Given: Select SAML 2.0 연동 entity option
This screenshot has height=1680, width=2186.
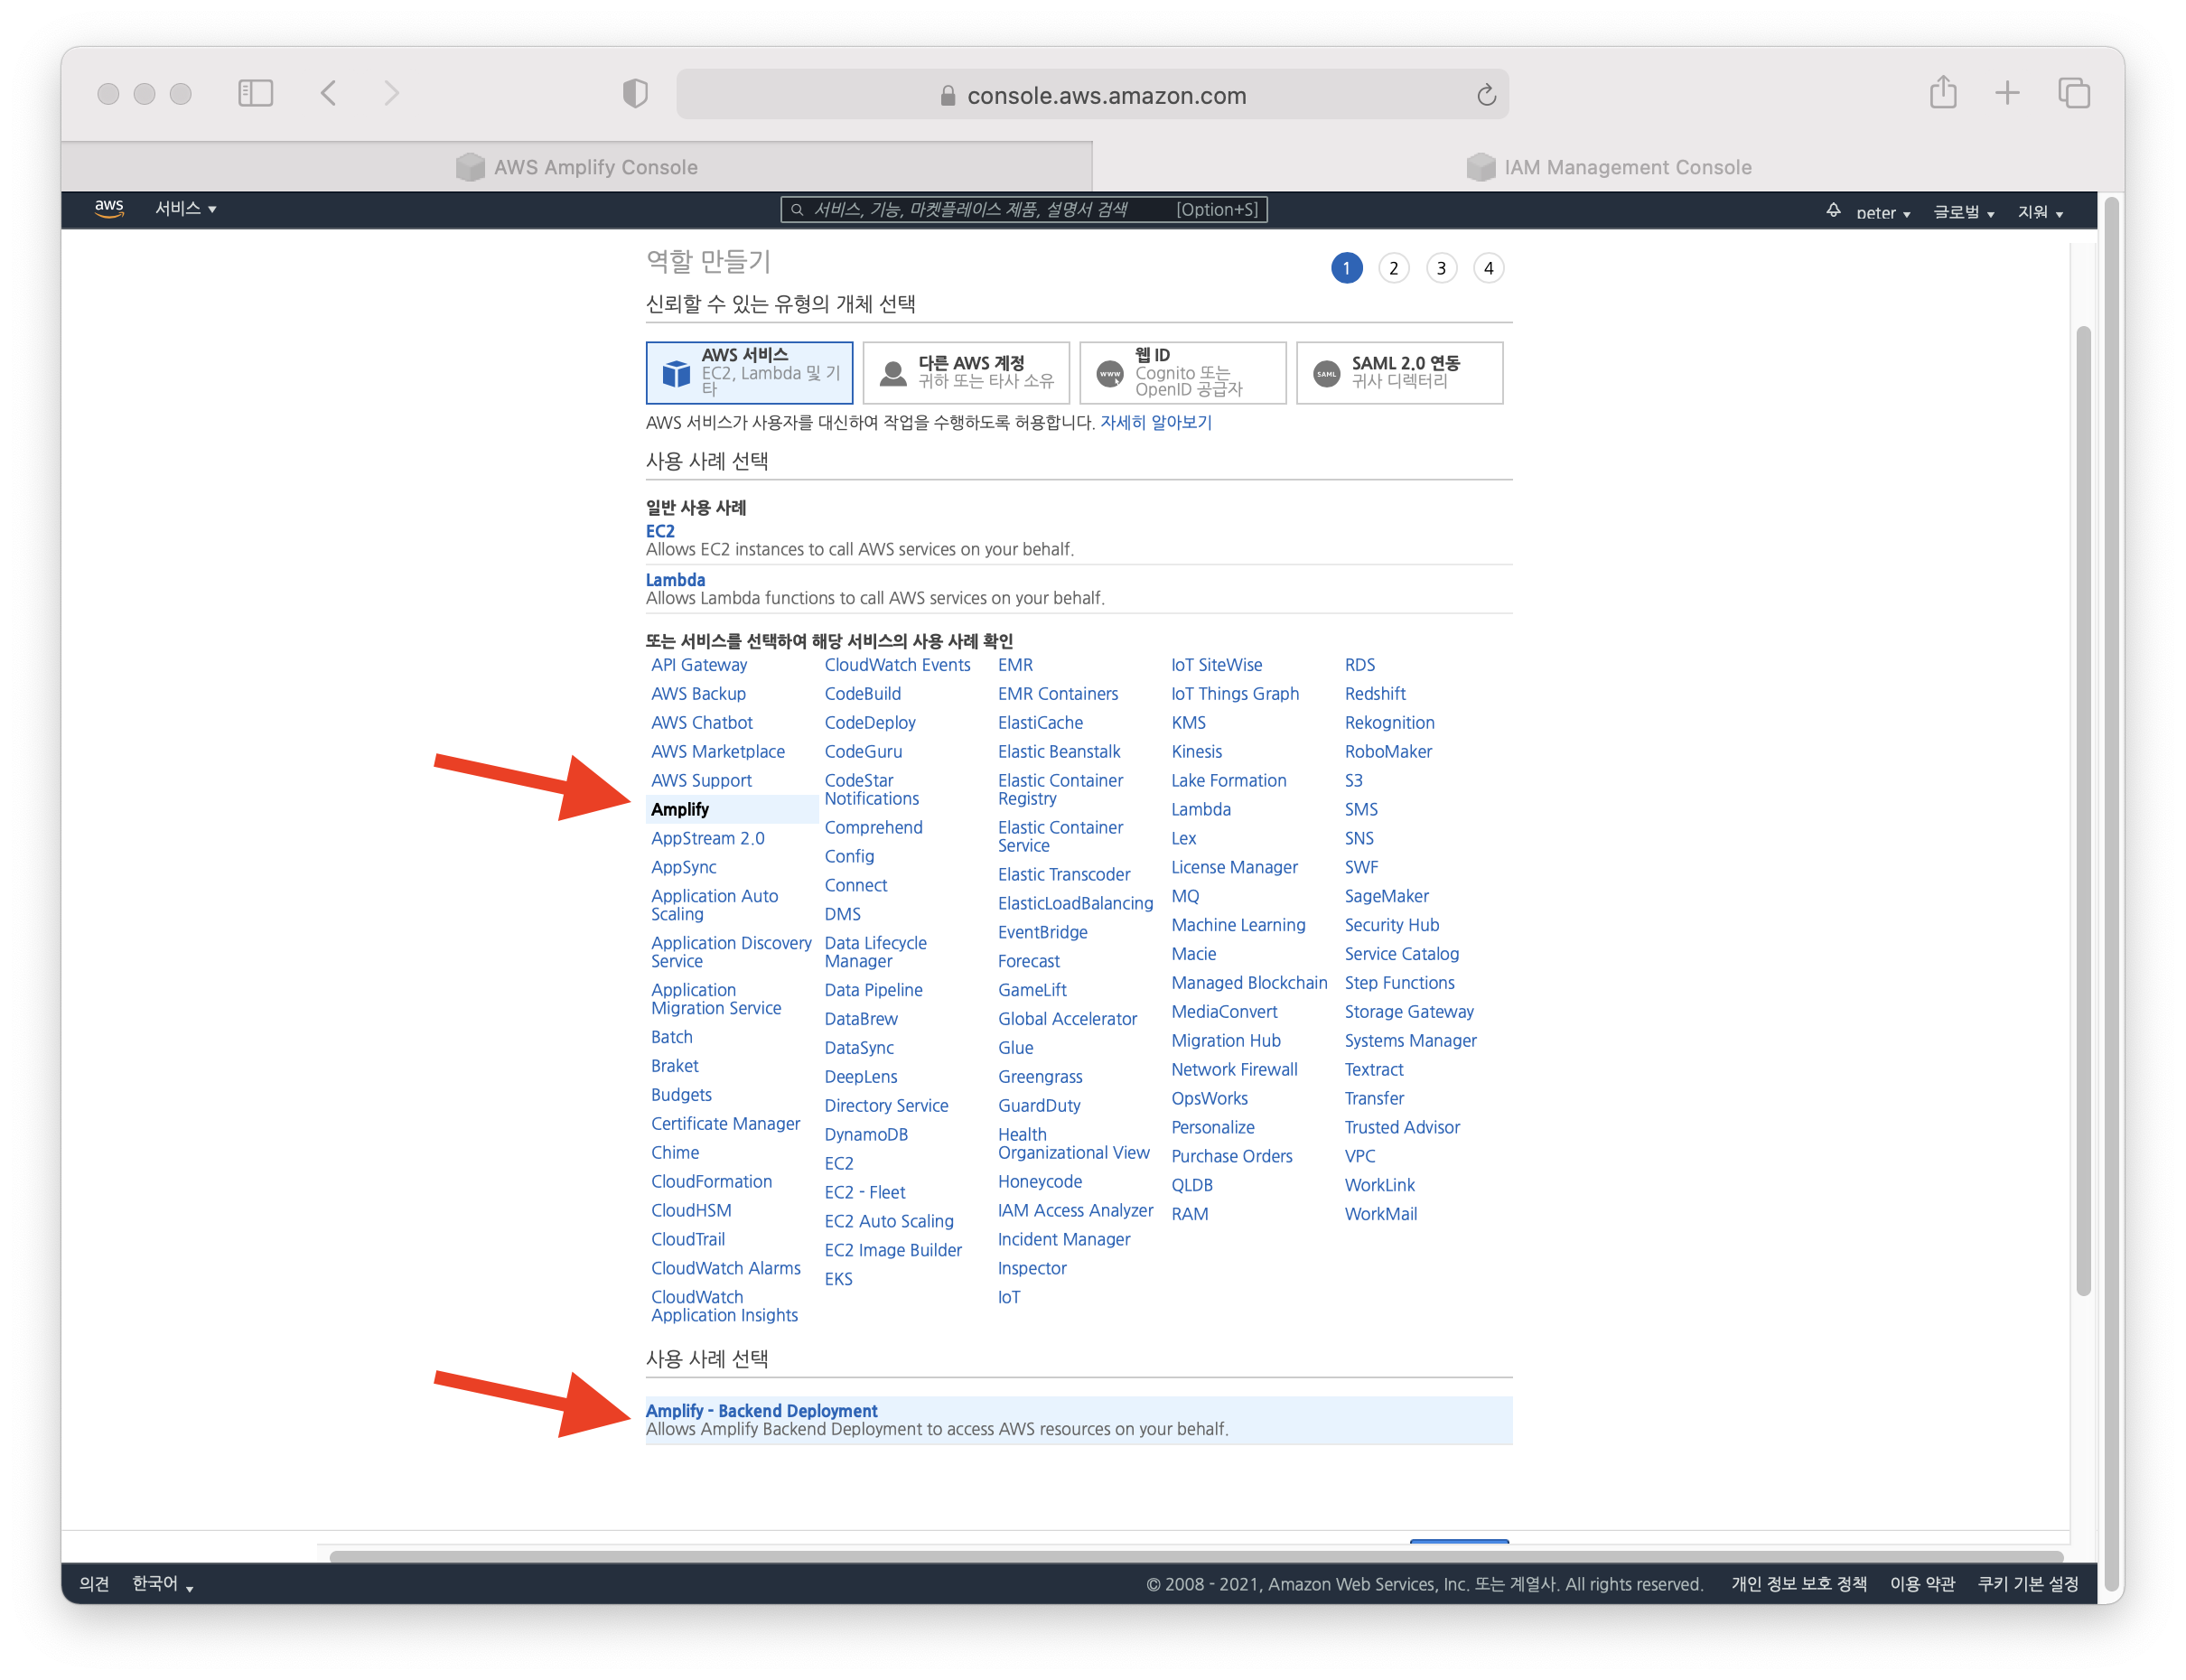Looking at the screenshot, I should coord(1399,373).
